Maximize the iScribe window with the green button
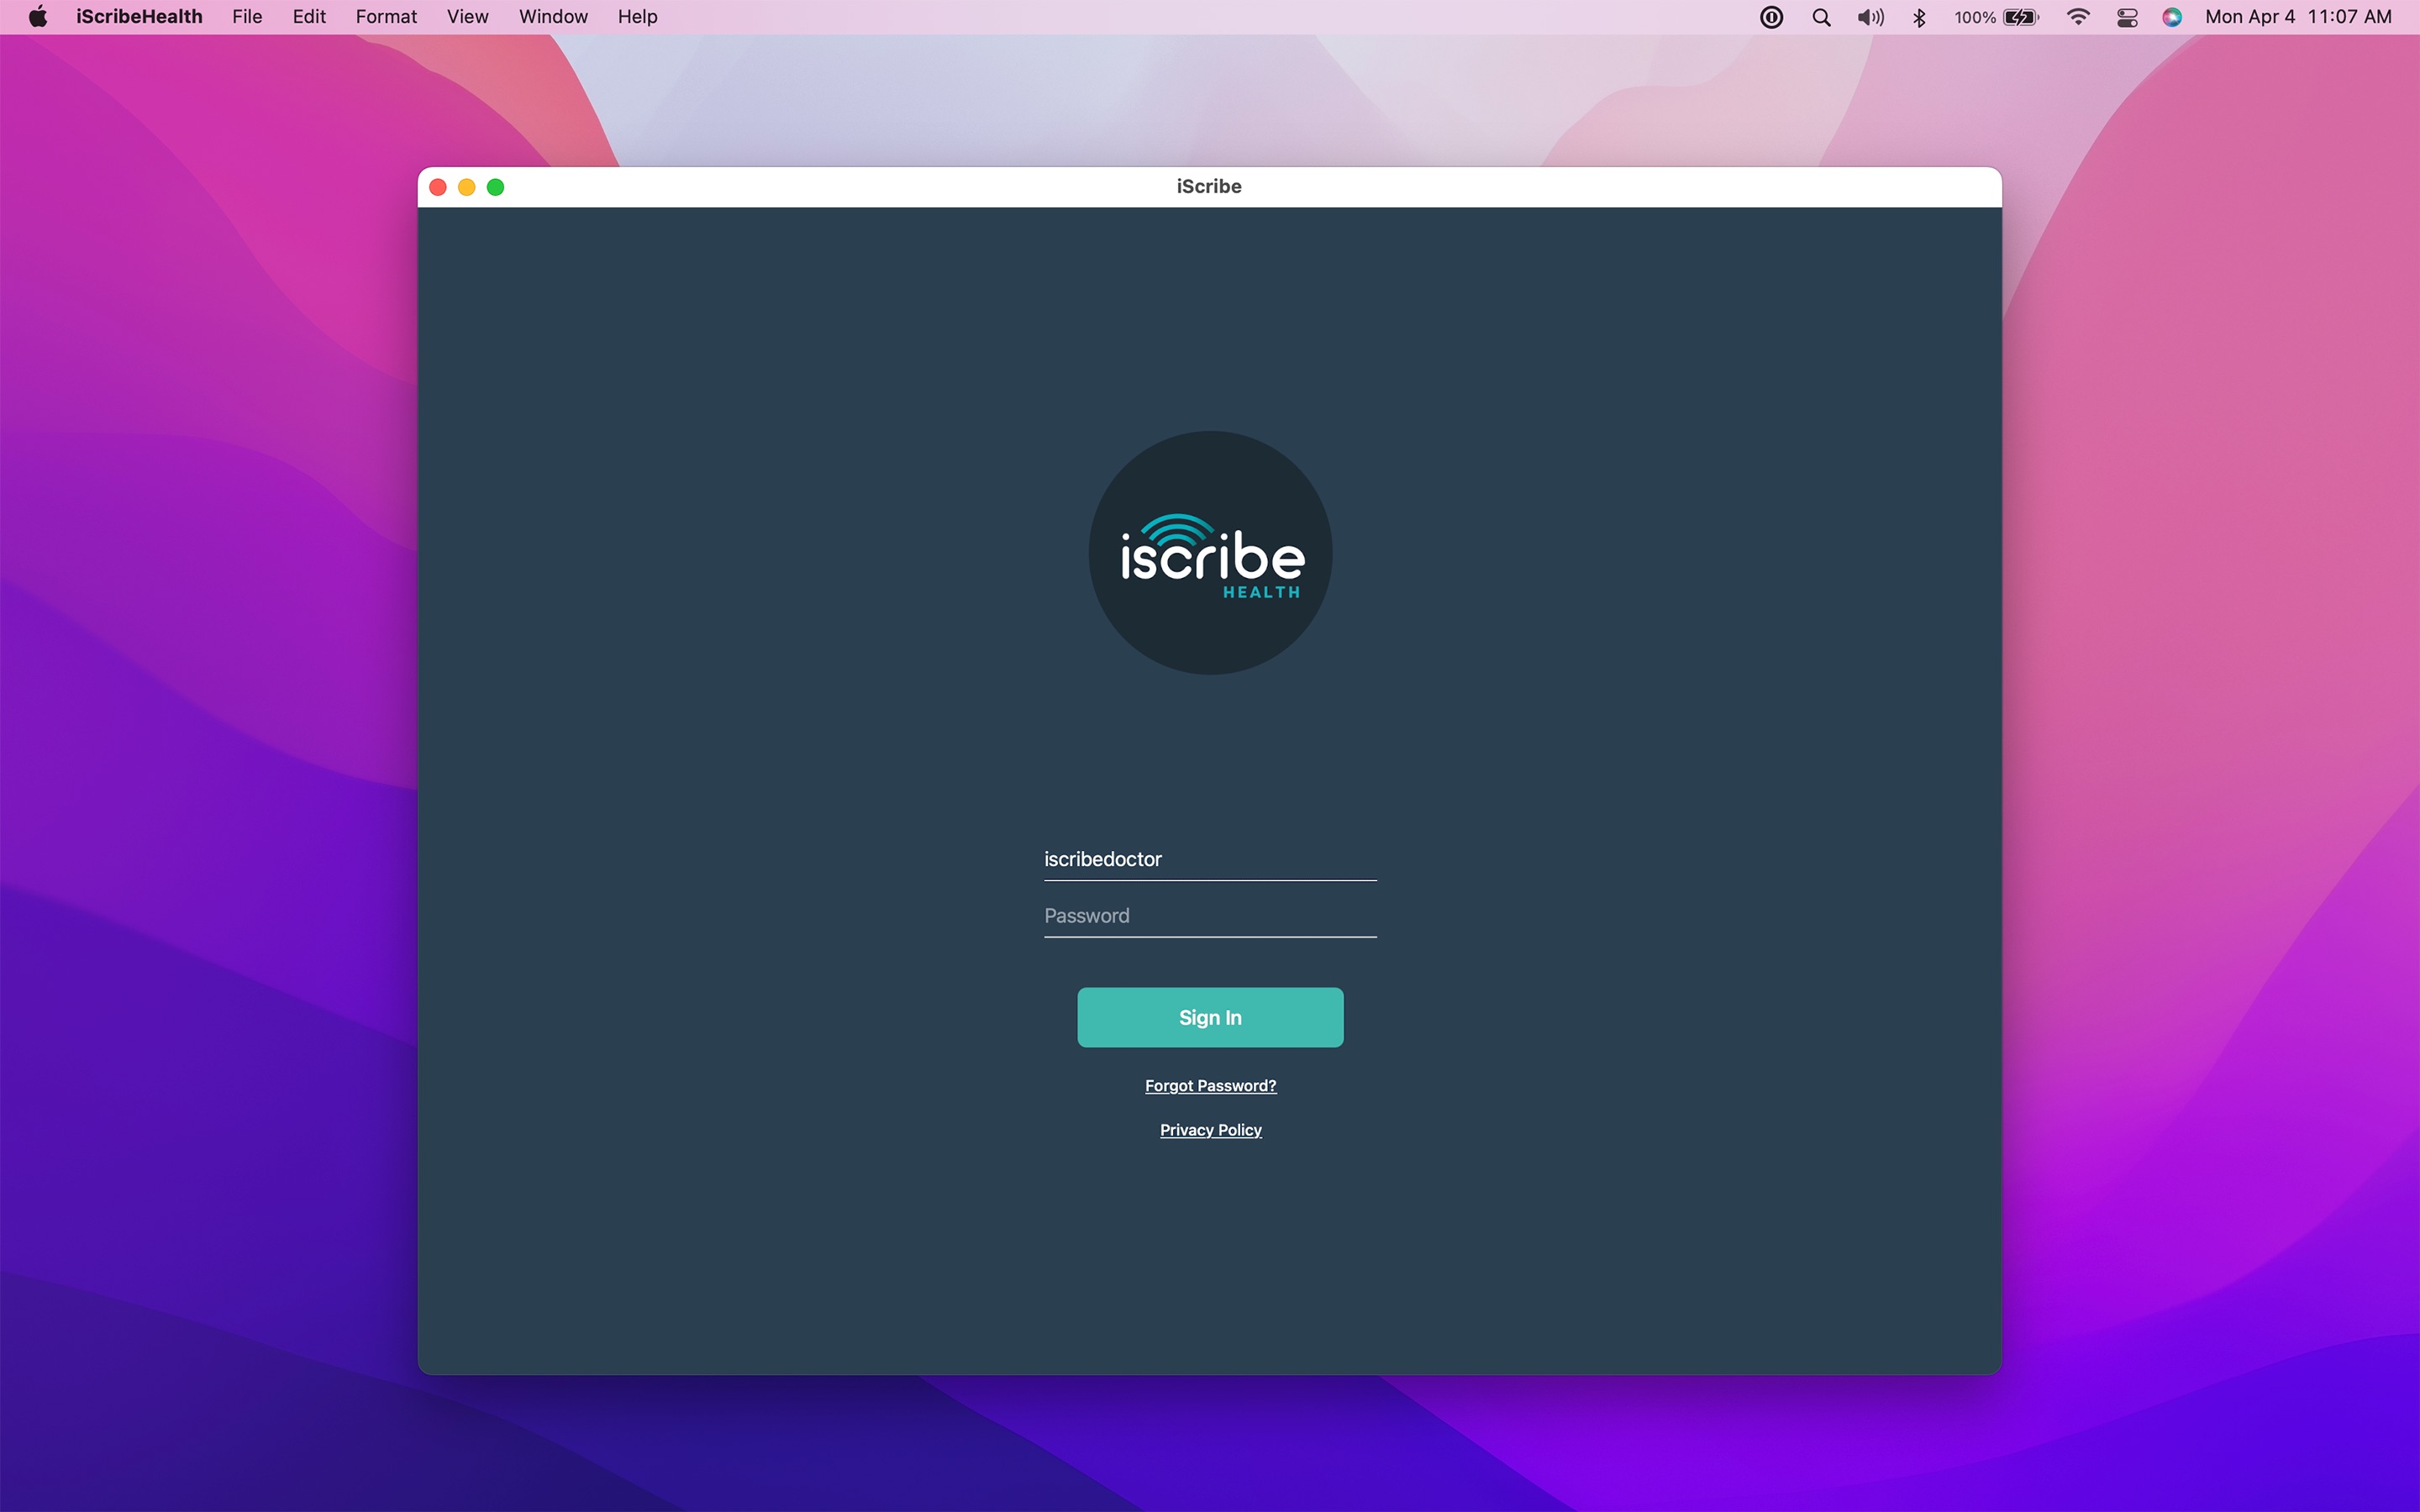The width and height of the screenshot is (2420, 1512). (496, 187)
